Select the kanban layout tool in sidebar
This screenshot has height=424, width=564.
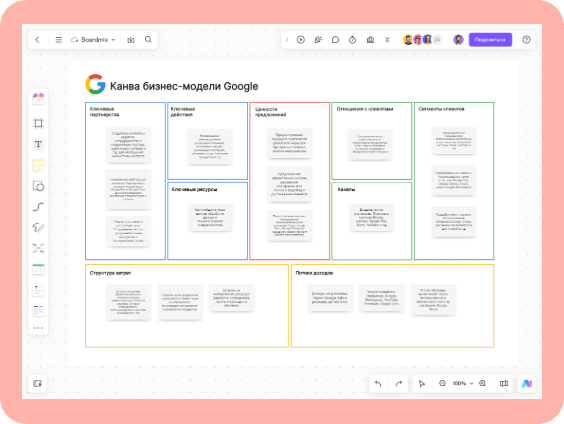(38, 310)
